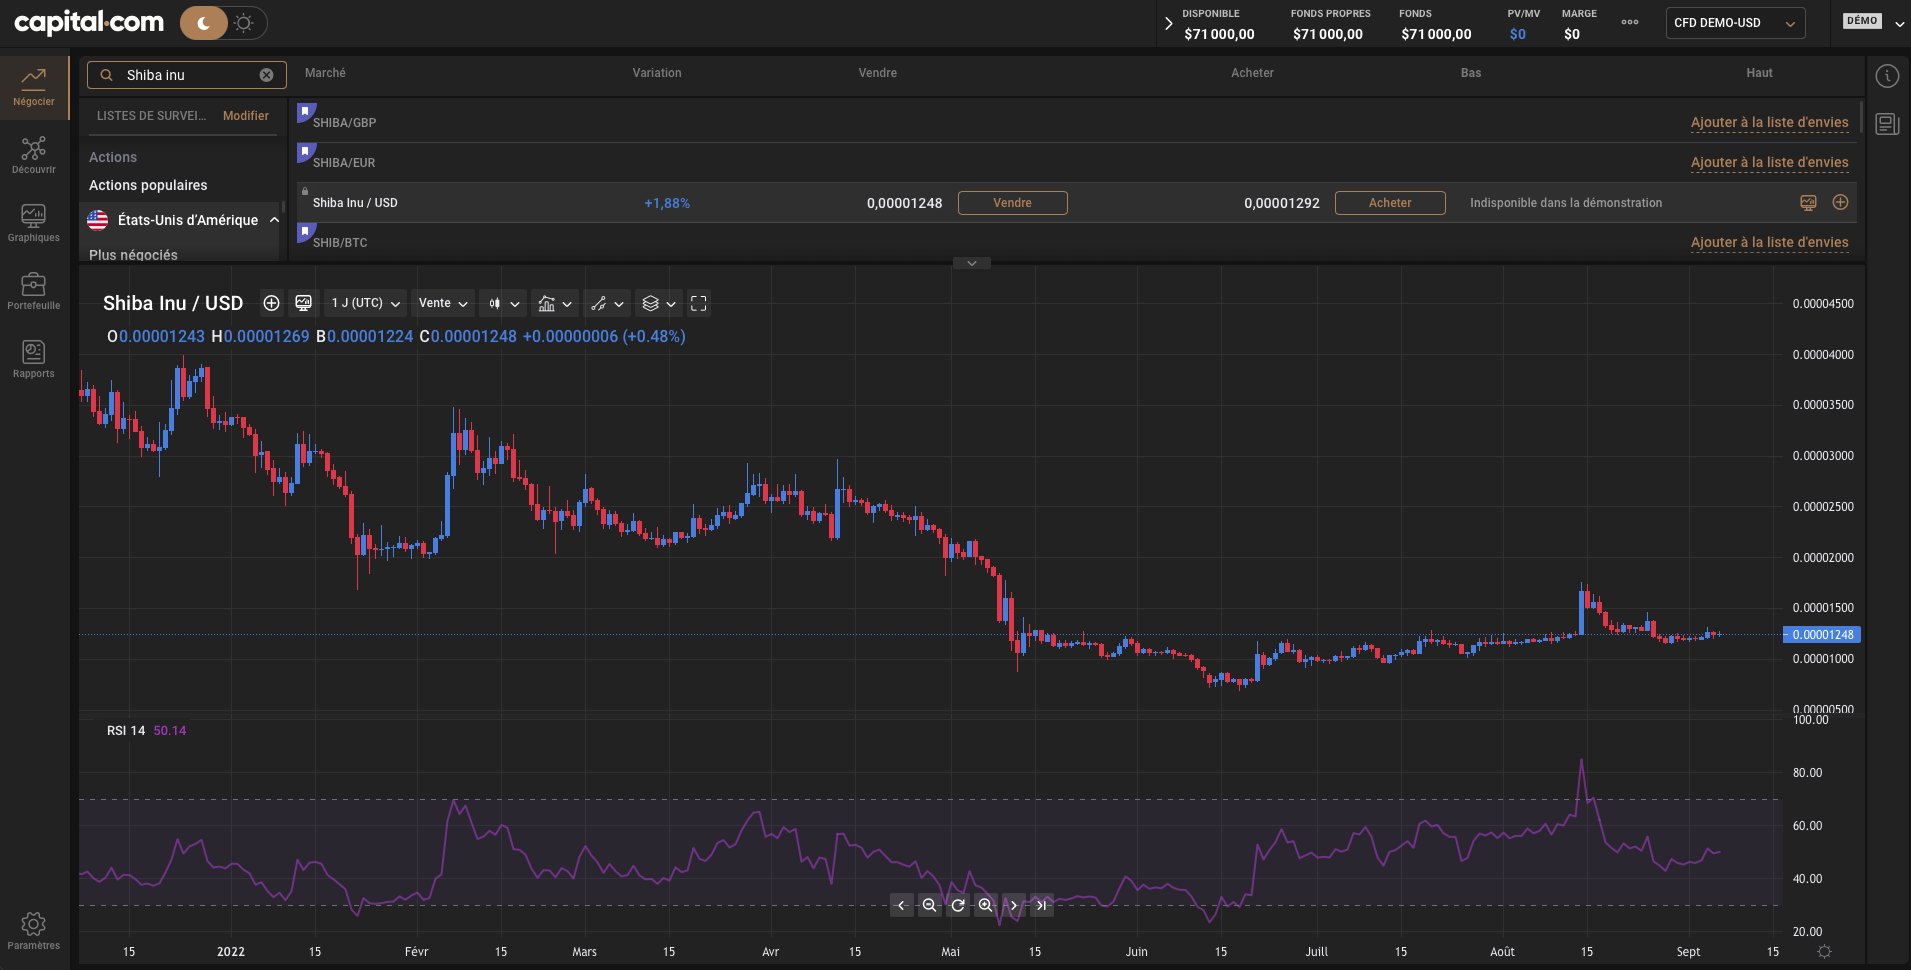Zoom in the chart
This screenshot has width=1911, height=970.
(x=986, y=905)
